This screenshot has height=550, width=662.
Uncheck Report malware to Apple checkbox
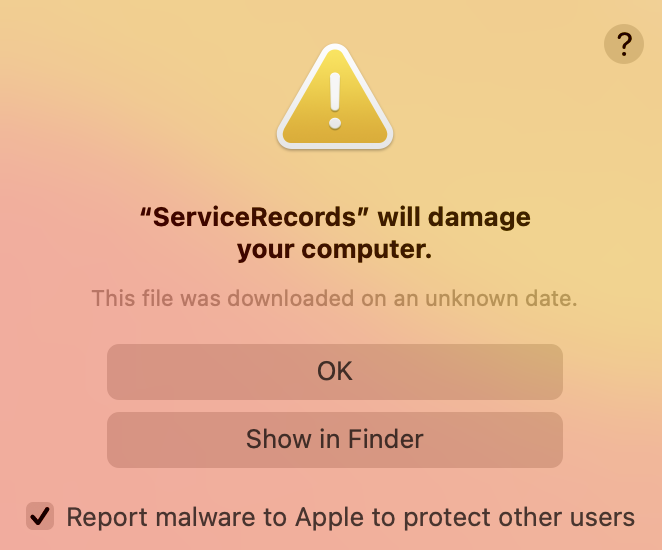tap(40, 517)
